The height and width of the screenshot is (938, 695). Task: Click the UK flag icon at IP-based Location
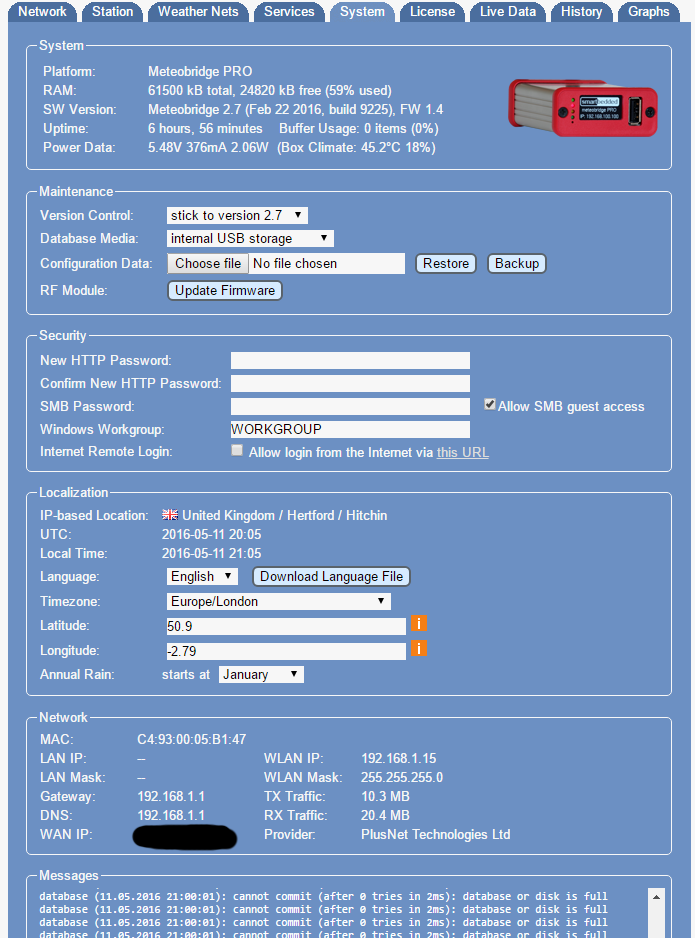[170, 515]
